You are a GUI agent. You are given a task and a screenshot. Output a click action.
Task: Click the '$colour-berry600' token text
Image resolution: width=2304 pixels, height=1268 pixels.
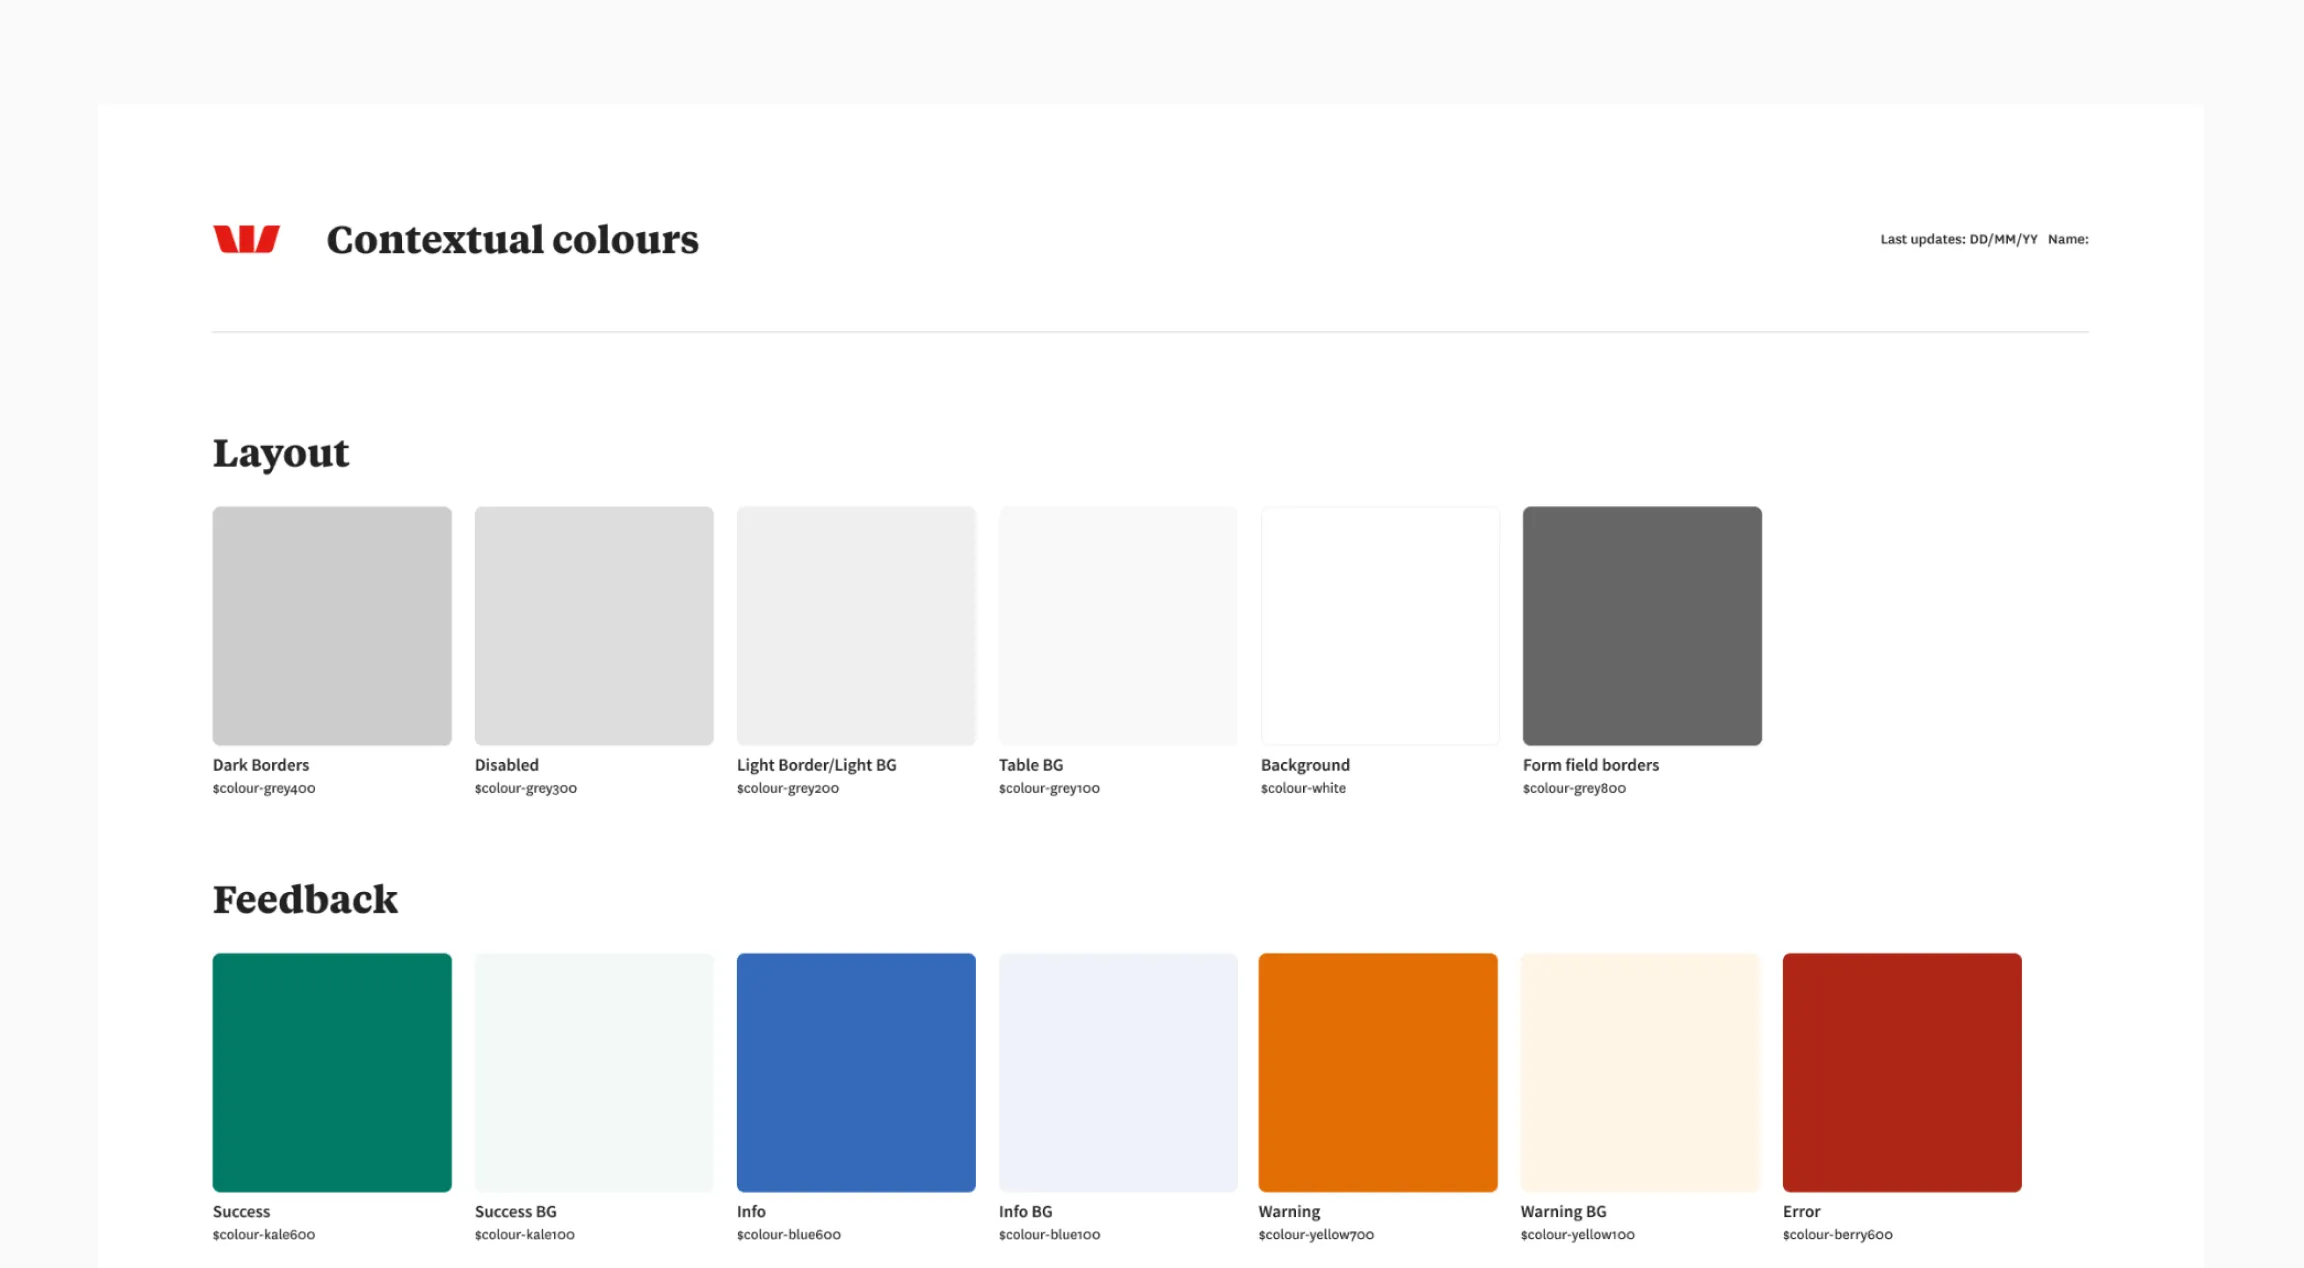pyautogui.click(x=1838, y=1234)
